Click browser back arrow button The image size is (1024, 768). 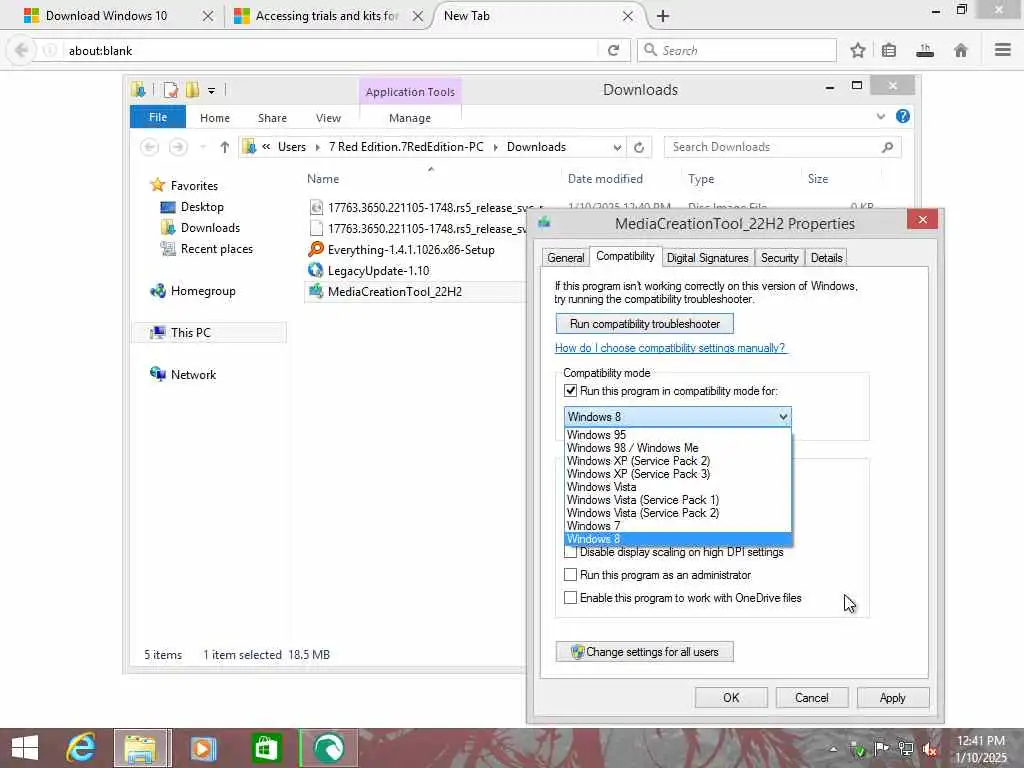point(22,50)
